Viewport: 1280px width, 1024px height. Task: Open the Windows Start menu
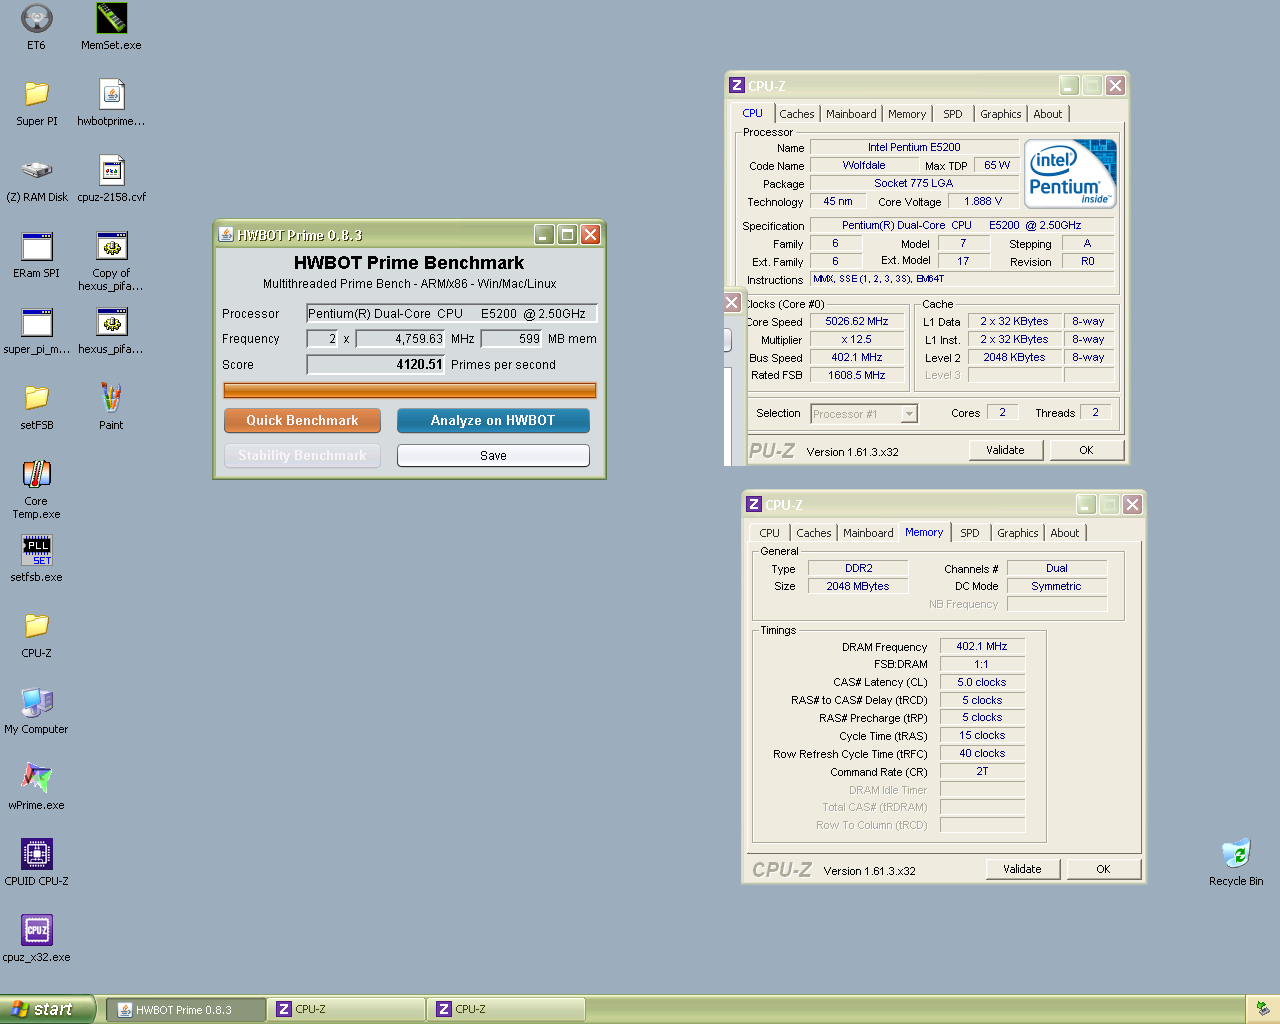(x=48, y=1009)
